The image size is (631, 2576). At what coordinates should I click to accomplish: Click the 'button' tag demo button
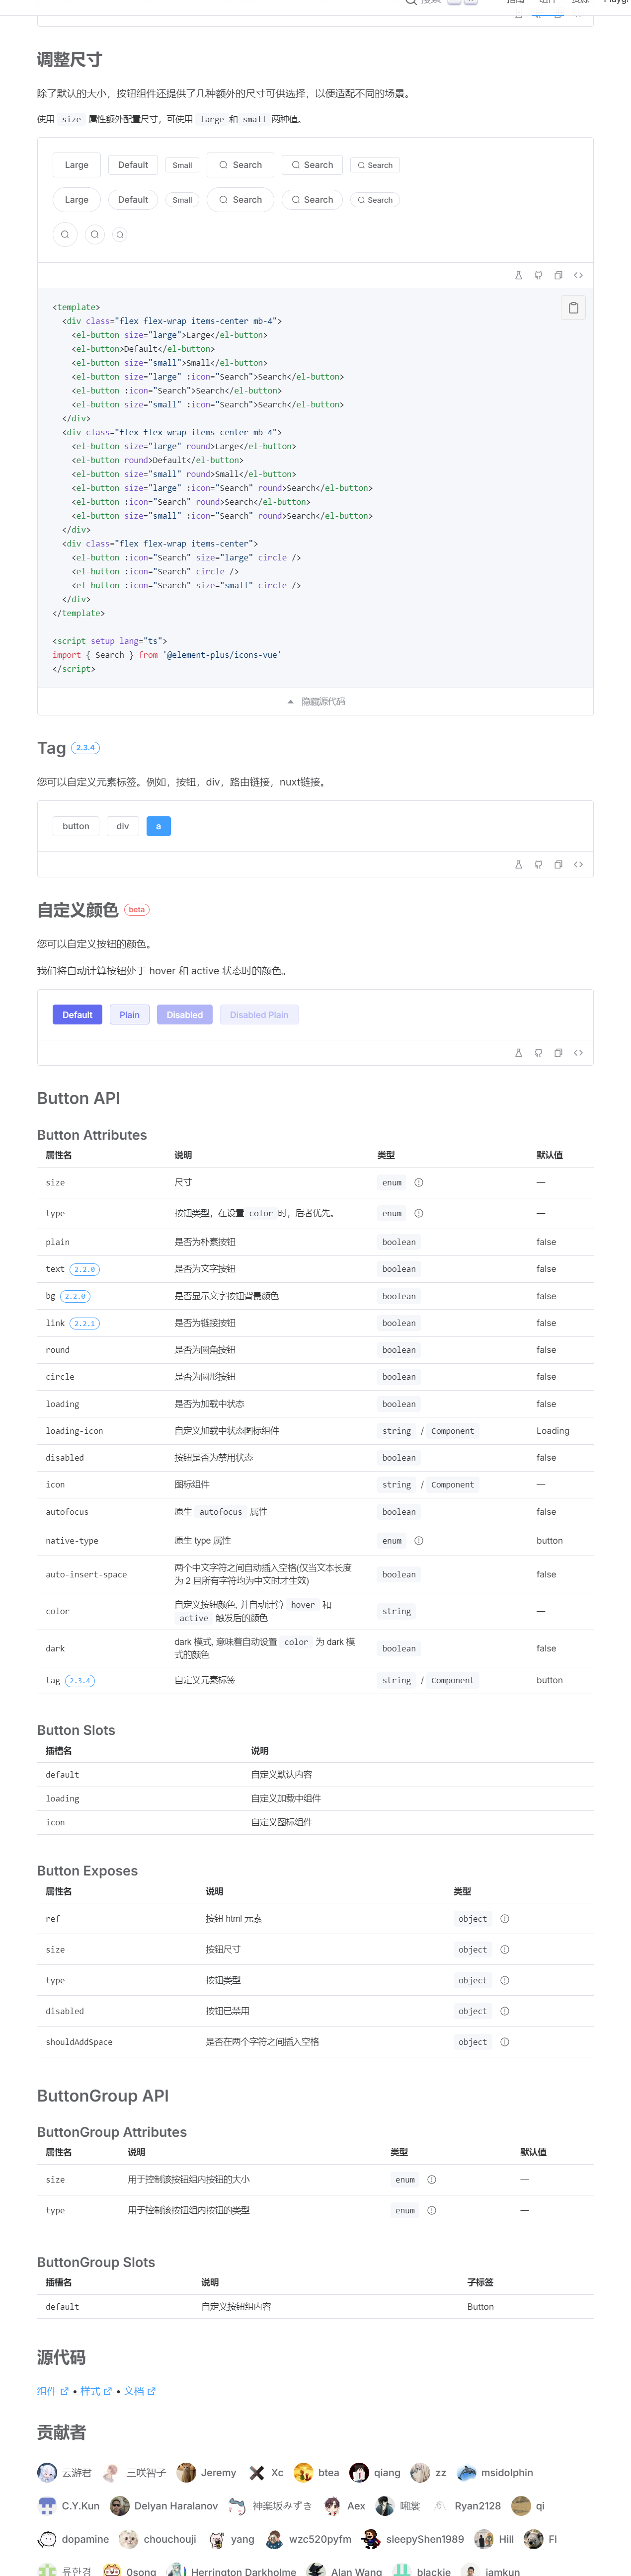point(76,826)
